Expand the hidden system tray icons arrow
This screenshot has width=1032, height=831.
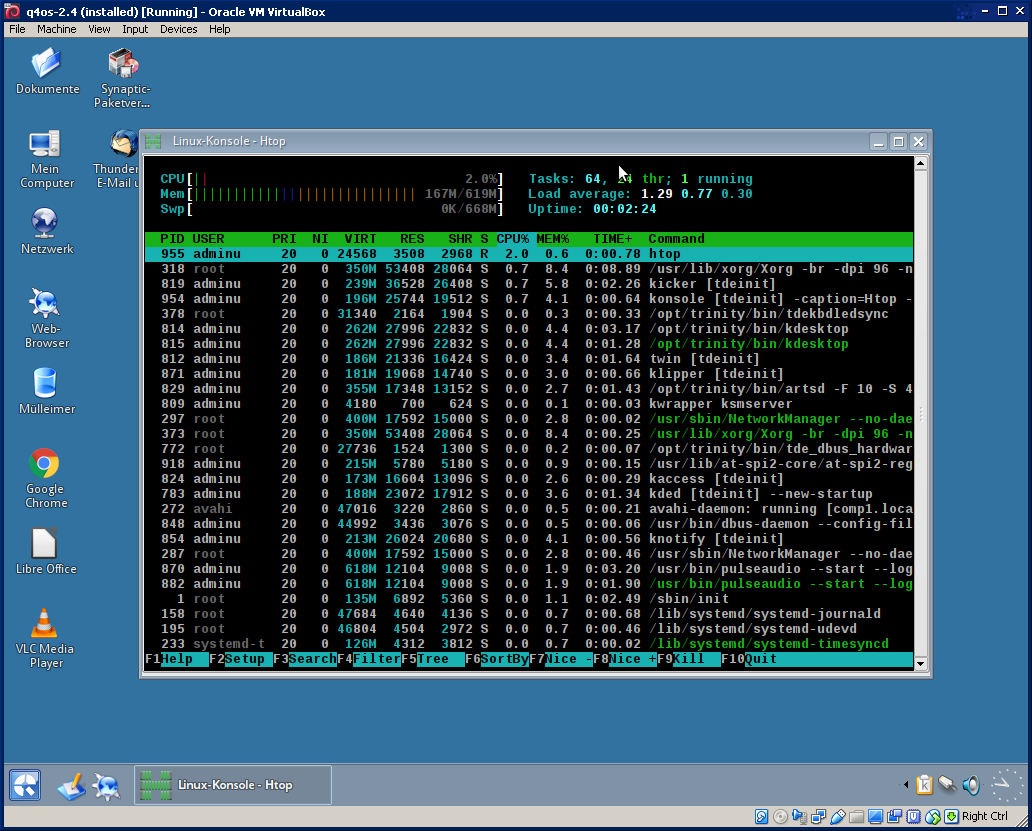tap(906, 785)
